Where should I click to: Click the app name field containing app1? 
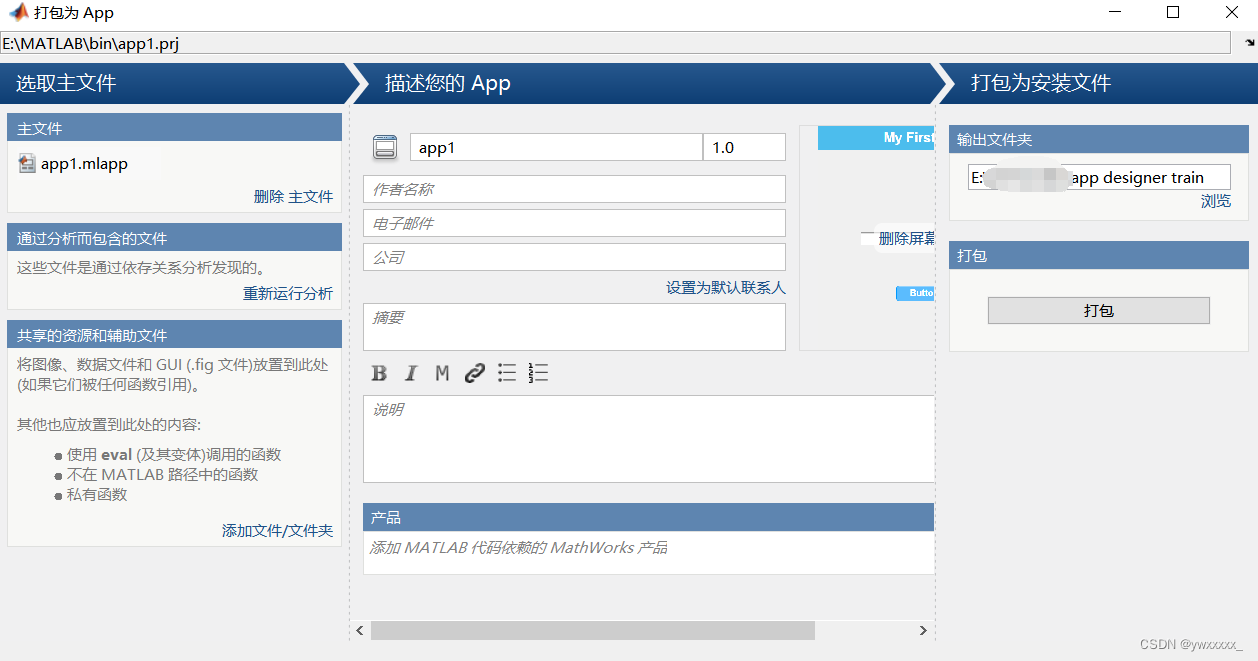(x=556, y=147)
